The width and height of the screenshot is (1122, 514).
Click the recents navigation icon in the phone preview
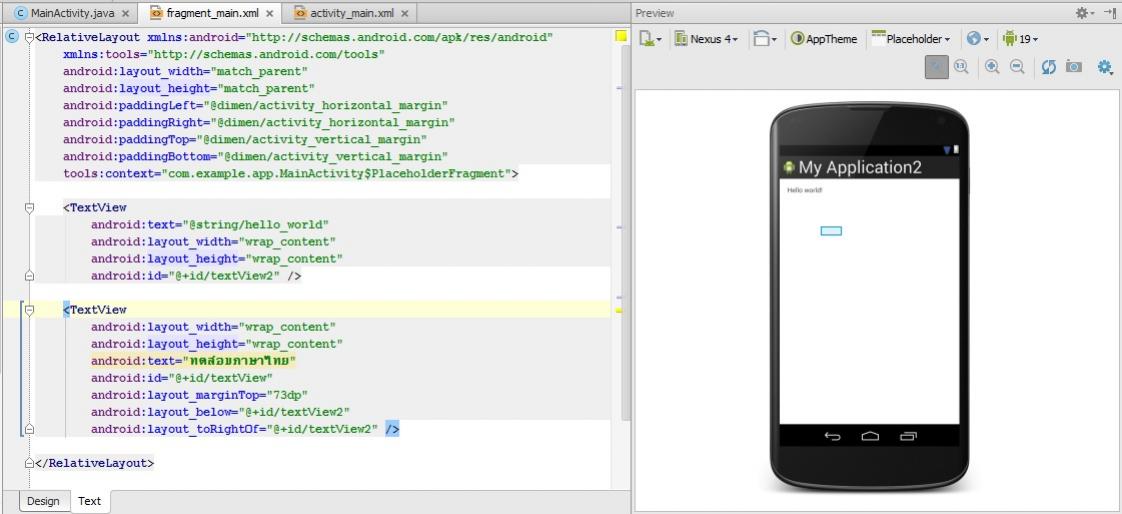(x=907, y=436)
